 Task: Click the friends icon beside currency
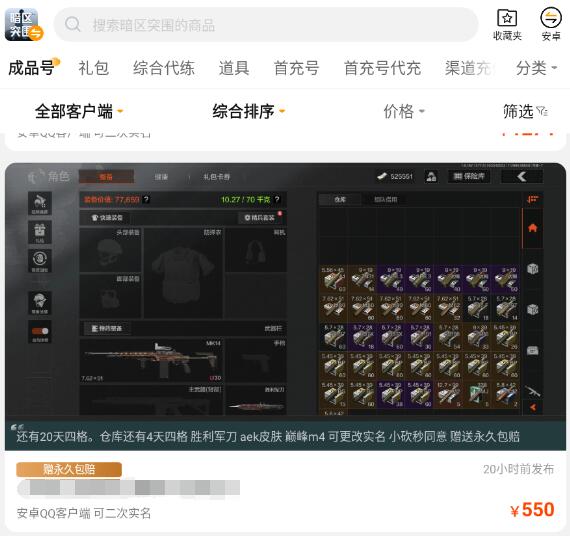click(431, 177)
